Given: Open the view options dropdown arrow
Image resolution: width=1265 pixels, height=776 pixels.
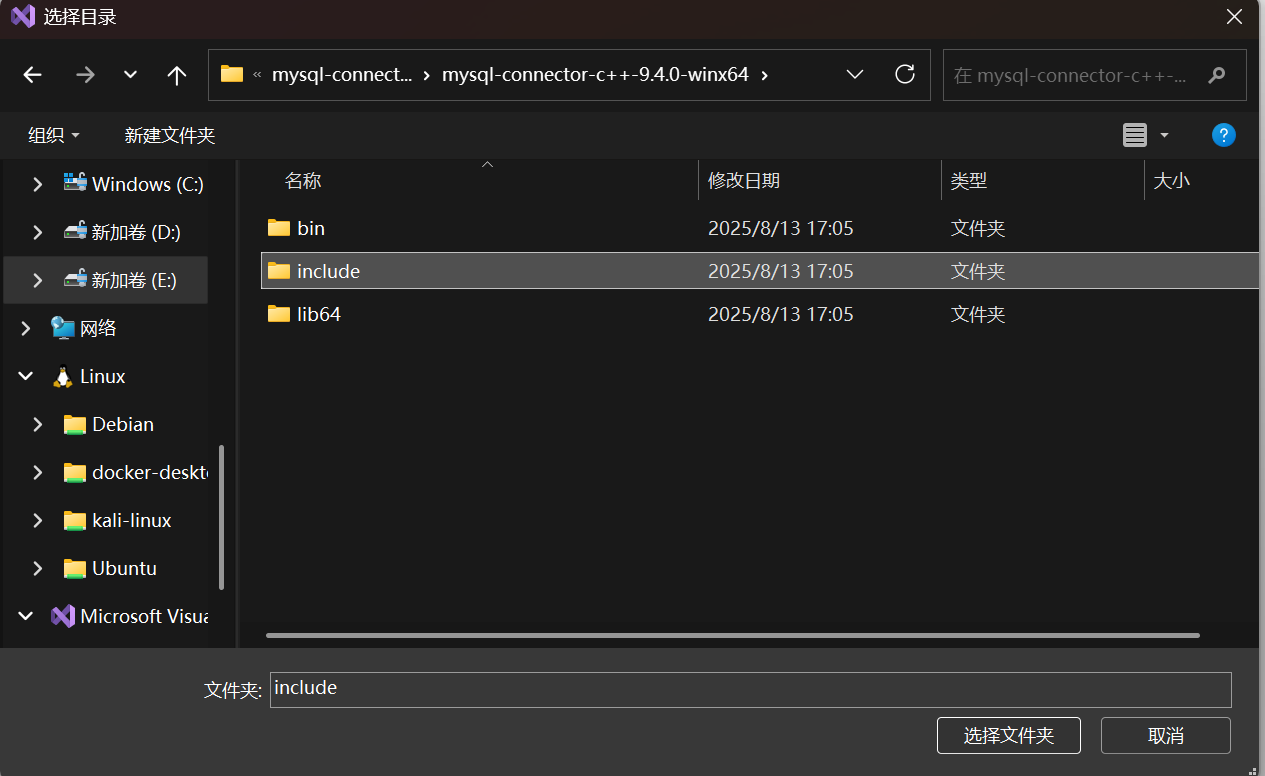Looking at the screenshot, I should click(x=1164, y=135).
